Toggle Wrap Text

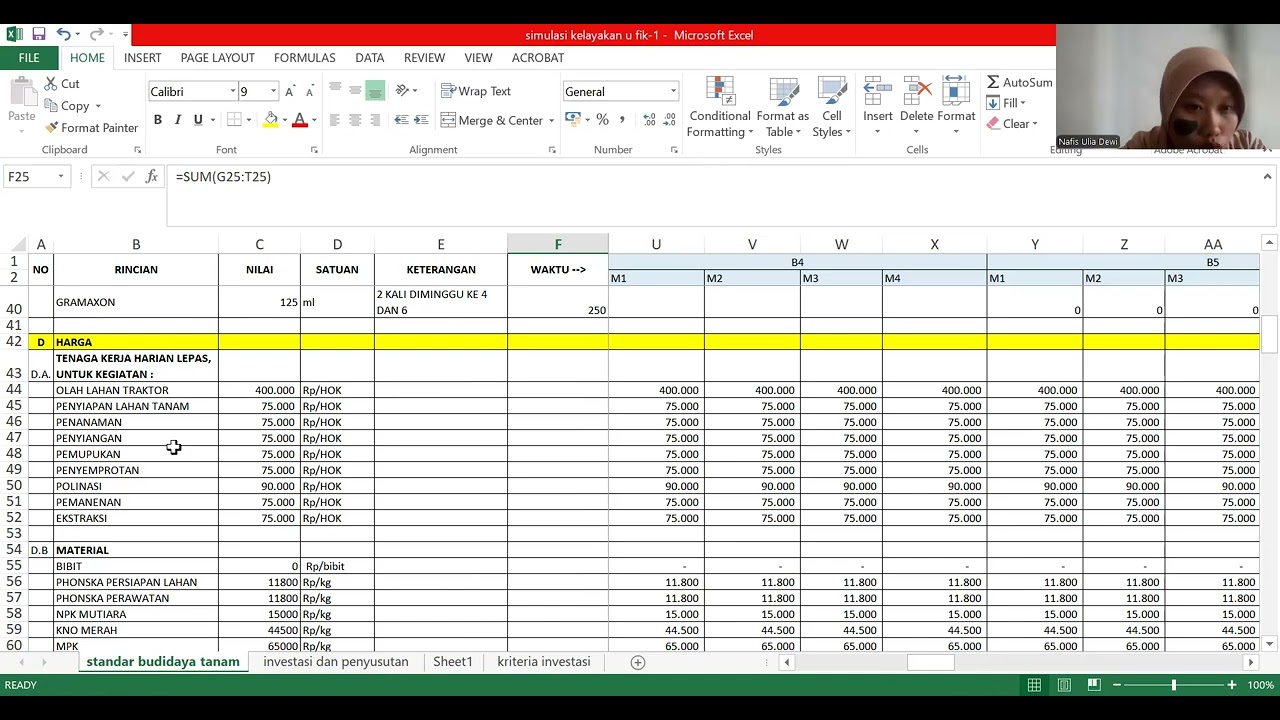click(476, 91)
